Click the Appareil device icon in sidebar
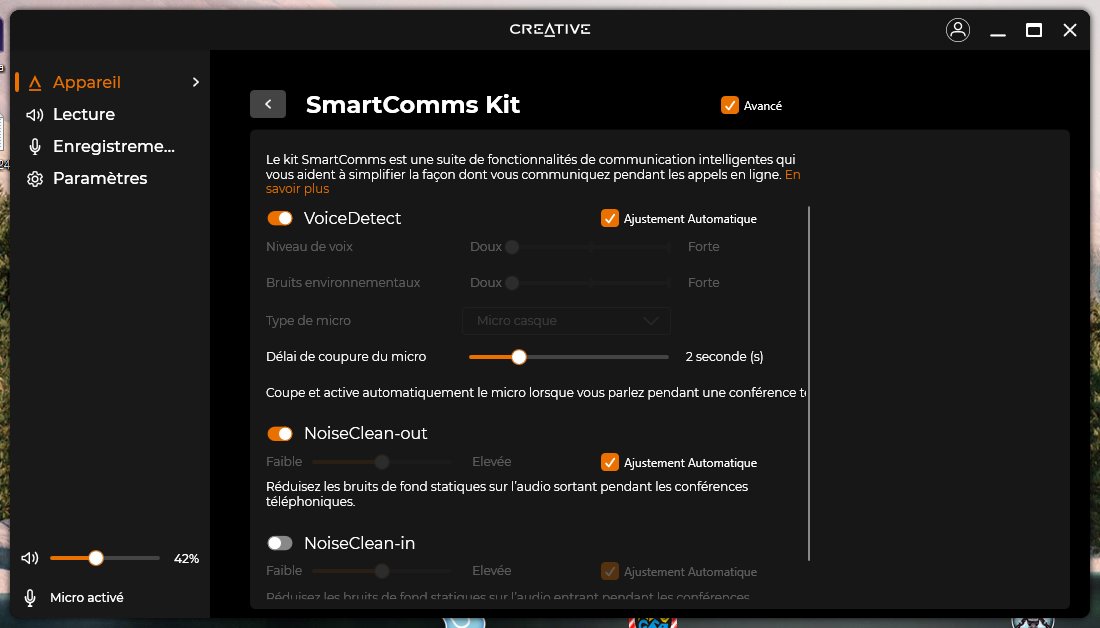The width and height of the screenshot is (1100, 628). point(35,83)
